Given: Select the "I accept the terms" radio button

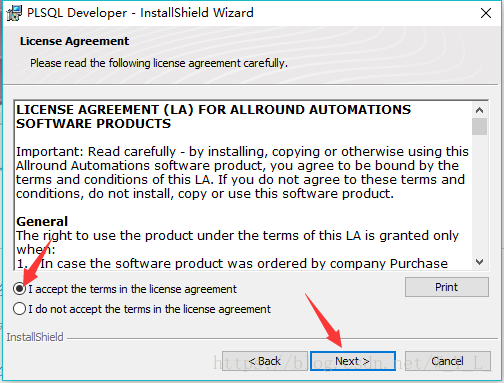Looking at the screenshot, I should (19, 289).
